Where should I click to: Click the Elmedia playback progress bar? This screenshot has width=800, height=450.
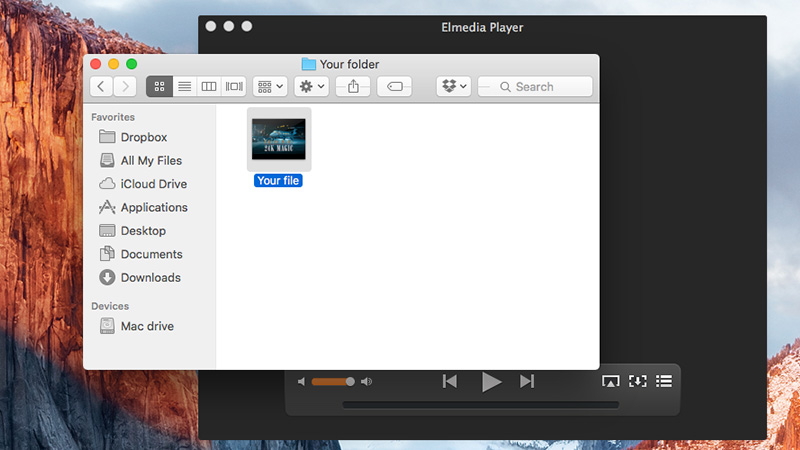481,405
